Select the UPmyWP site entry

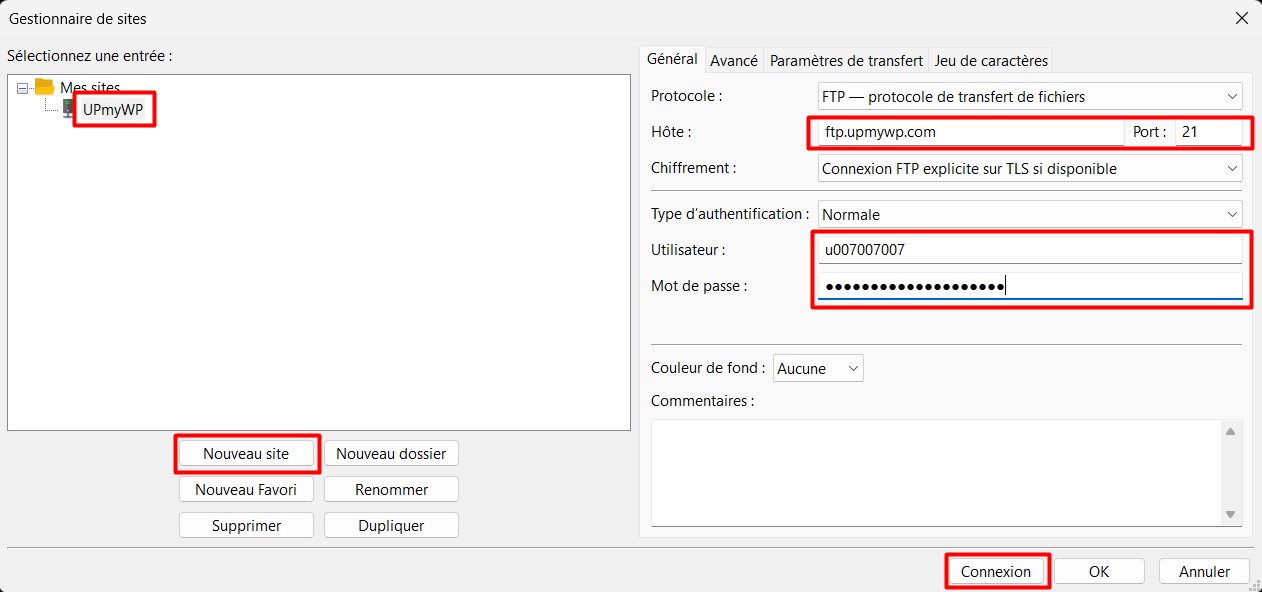113,109
